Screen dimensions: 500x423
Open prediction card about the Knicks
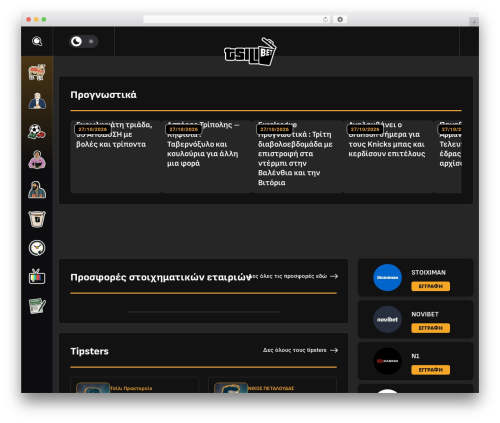tap(388, 156)
